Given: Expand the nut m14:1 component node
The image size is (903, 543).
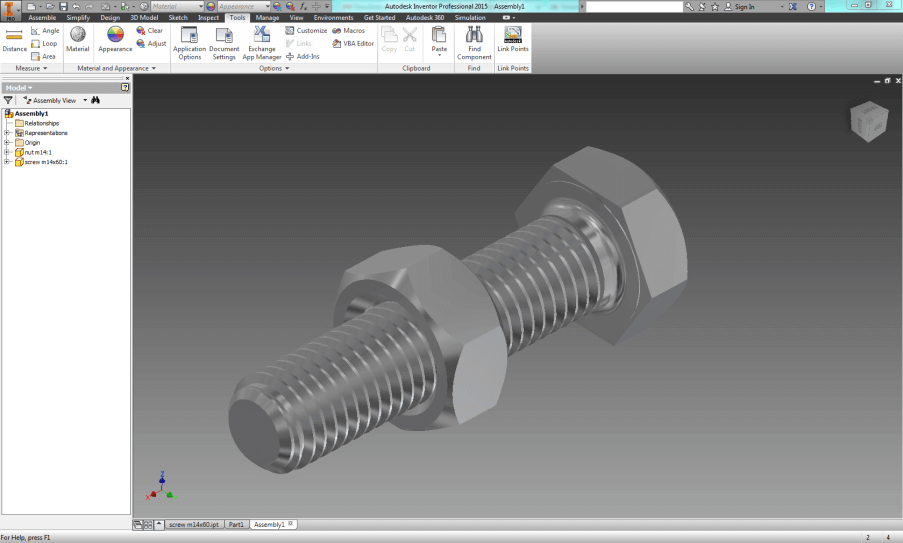Looking at the screenshot, I should 7,153.
